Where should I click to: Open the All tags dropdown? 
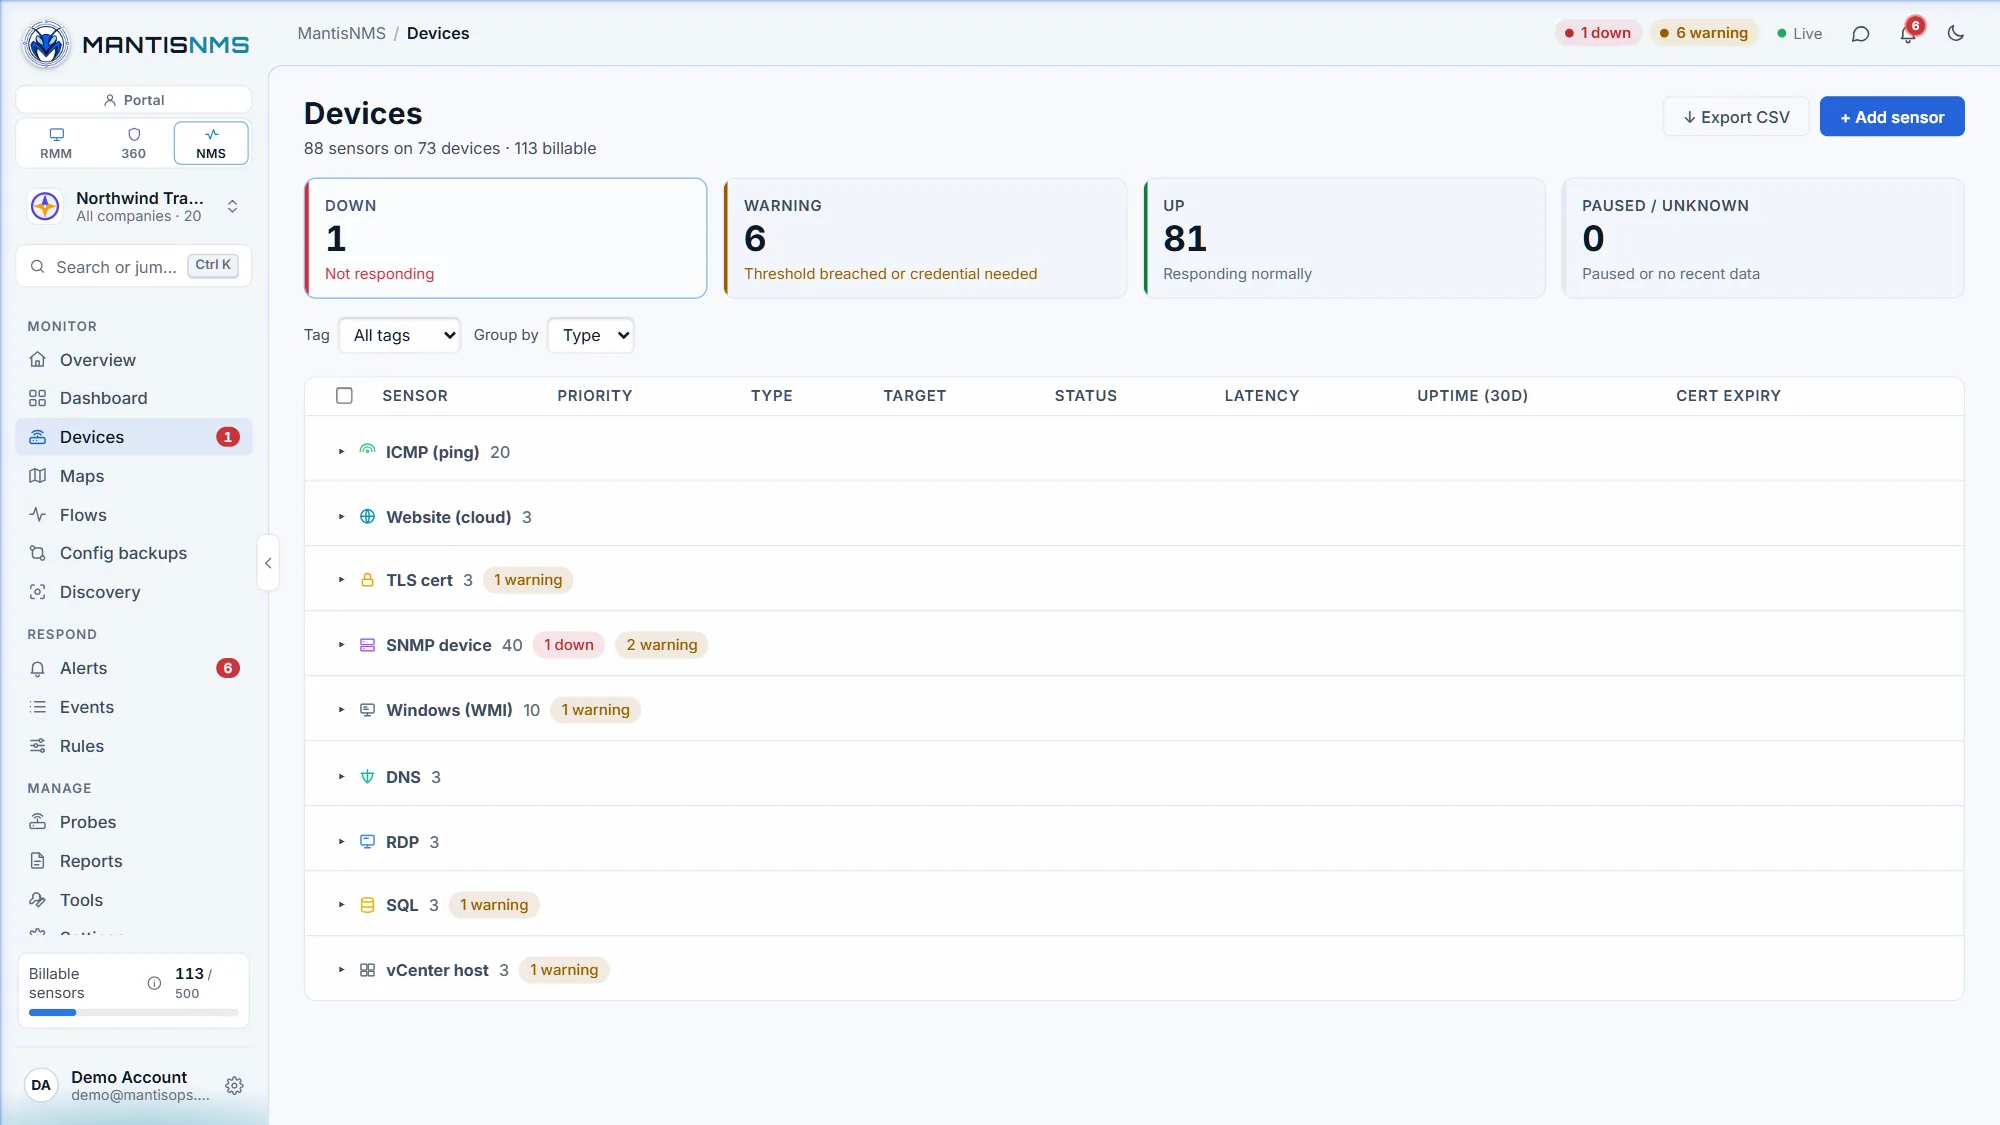[400, 335]
